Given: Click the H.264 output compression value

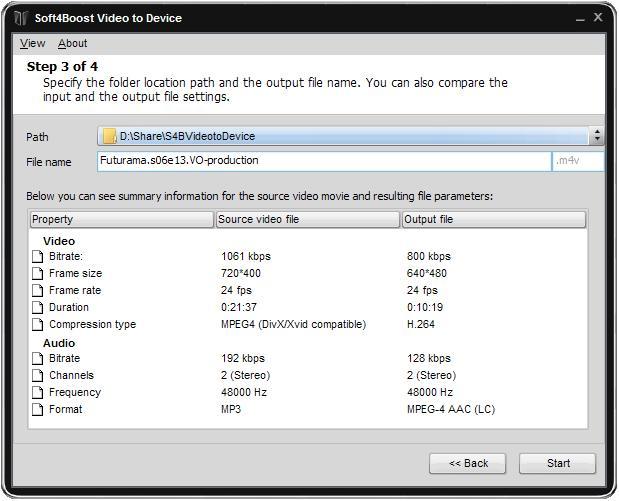Looking at the screenshot, I should tap(421, 324).
